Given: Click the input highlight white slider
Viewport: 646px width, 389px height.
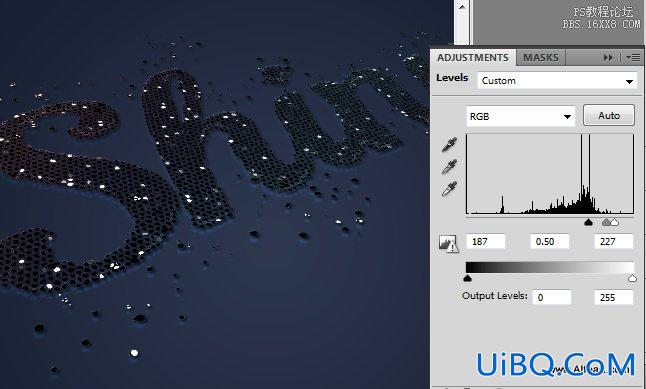Looking at the screenshot, I should pyautogui.click(x=614, y=223).
